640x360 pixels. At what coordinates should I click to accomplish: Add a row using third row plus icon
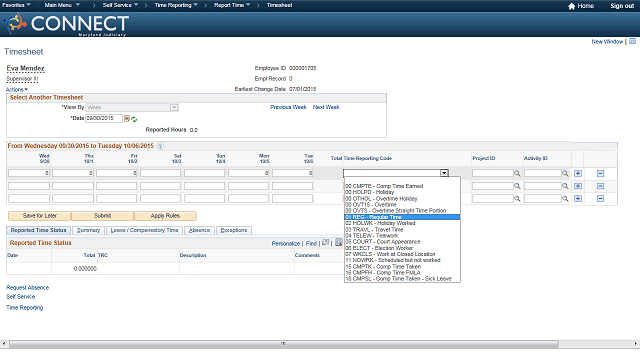578,199
